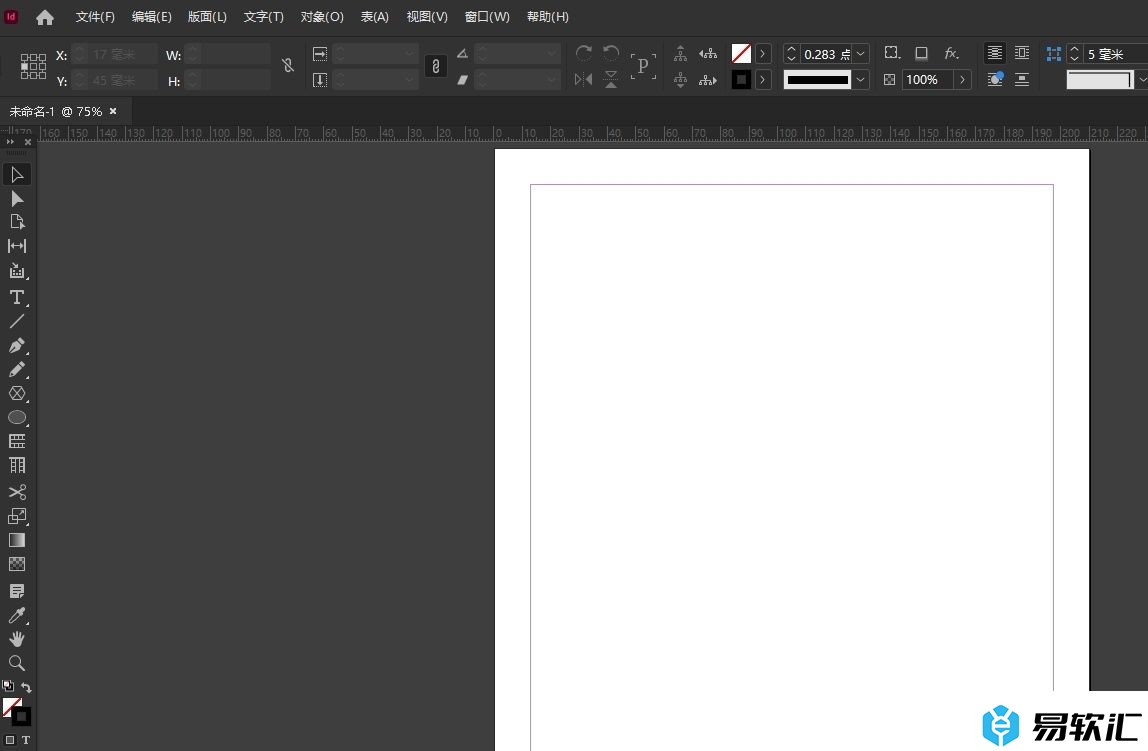Select the Vertical Grid tool
This screenshot has width=1148, height=751.
click(17, 465)
